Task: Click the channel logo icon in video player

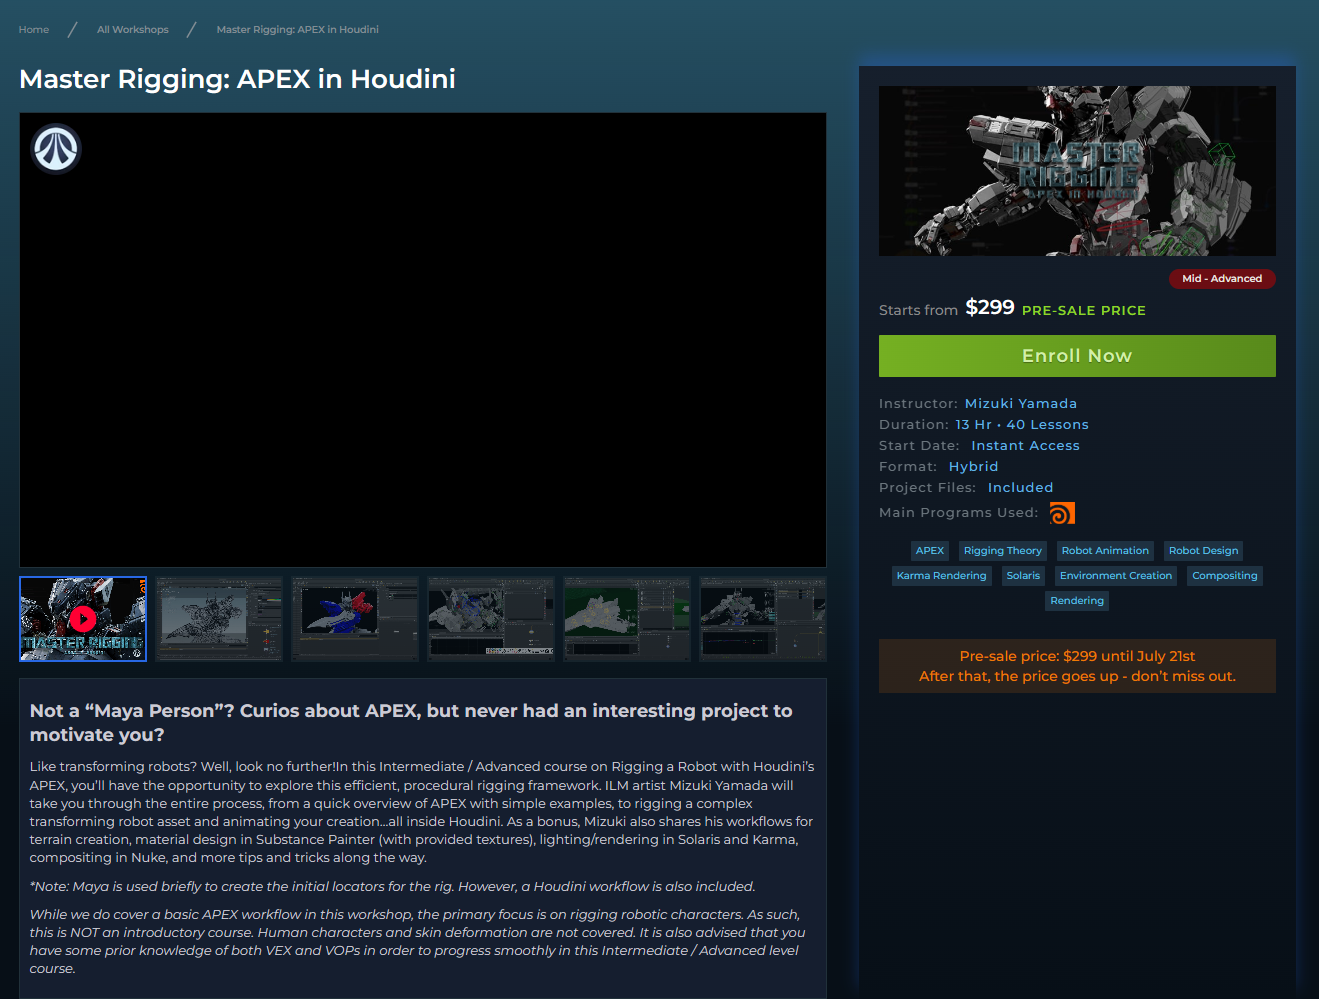Action: (x=56, y=149)
